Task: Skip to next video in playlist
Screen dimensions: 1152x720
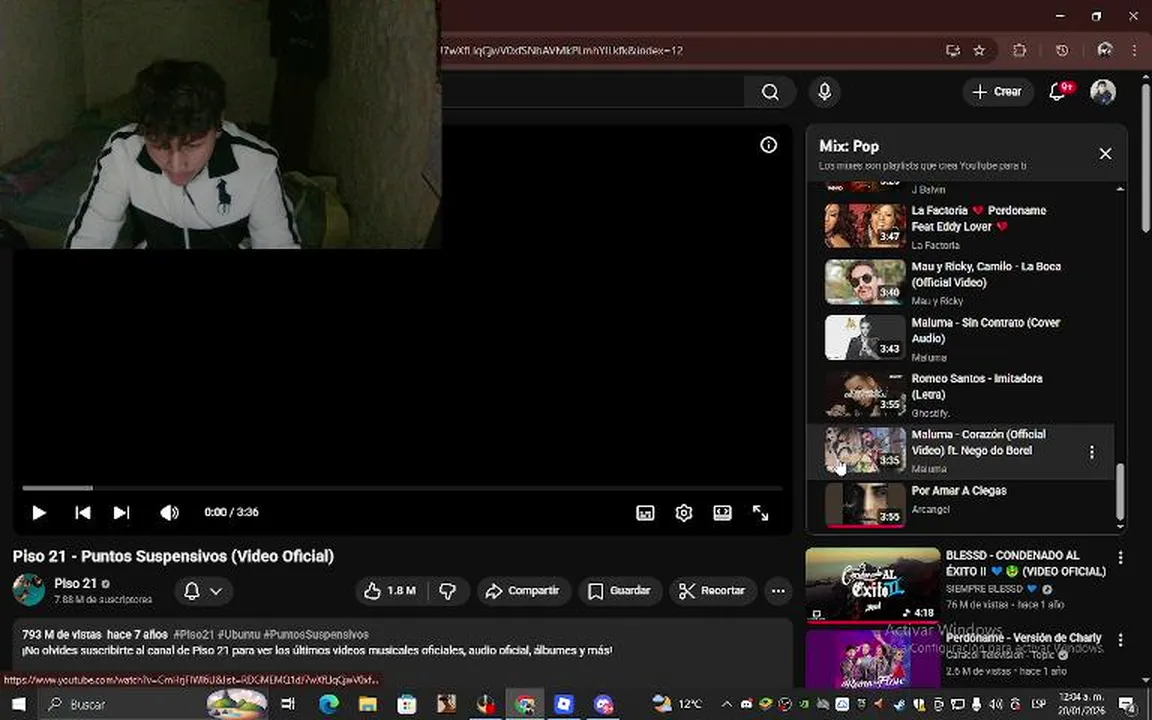Action: pyautogui.click(x=121, y=512)
